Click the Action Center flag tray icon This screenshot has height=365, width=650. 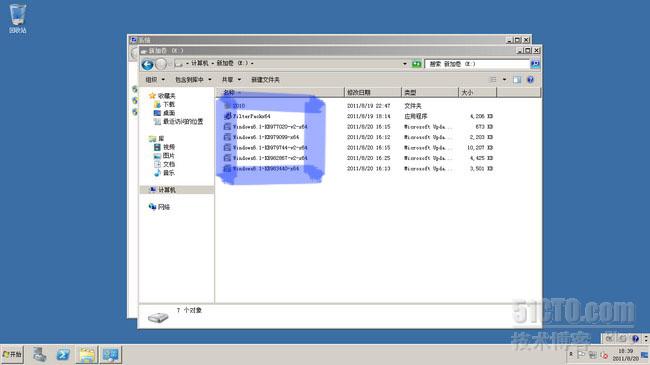(x=581, y=355)
